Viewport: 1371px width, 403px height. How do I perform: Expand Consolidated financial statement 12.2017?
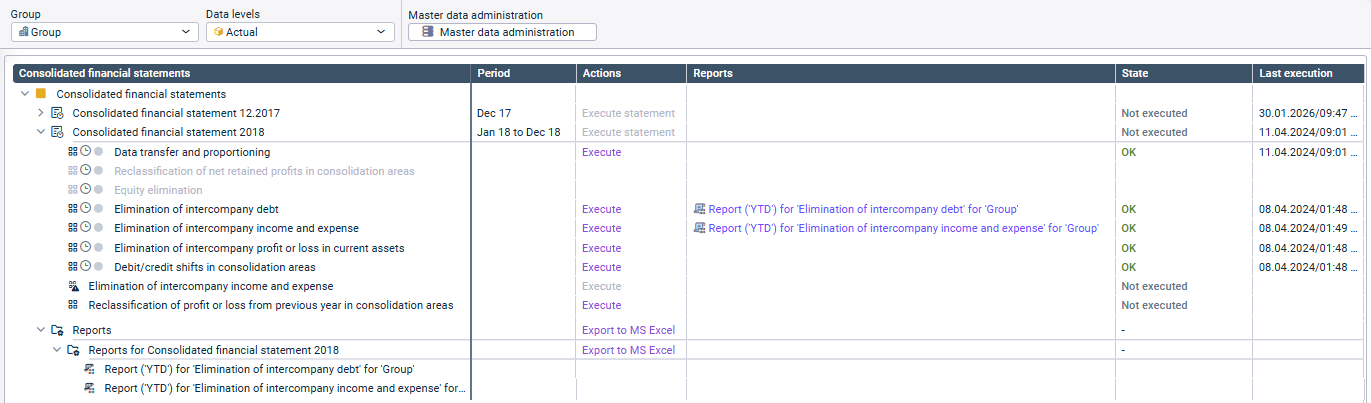41,113
